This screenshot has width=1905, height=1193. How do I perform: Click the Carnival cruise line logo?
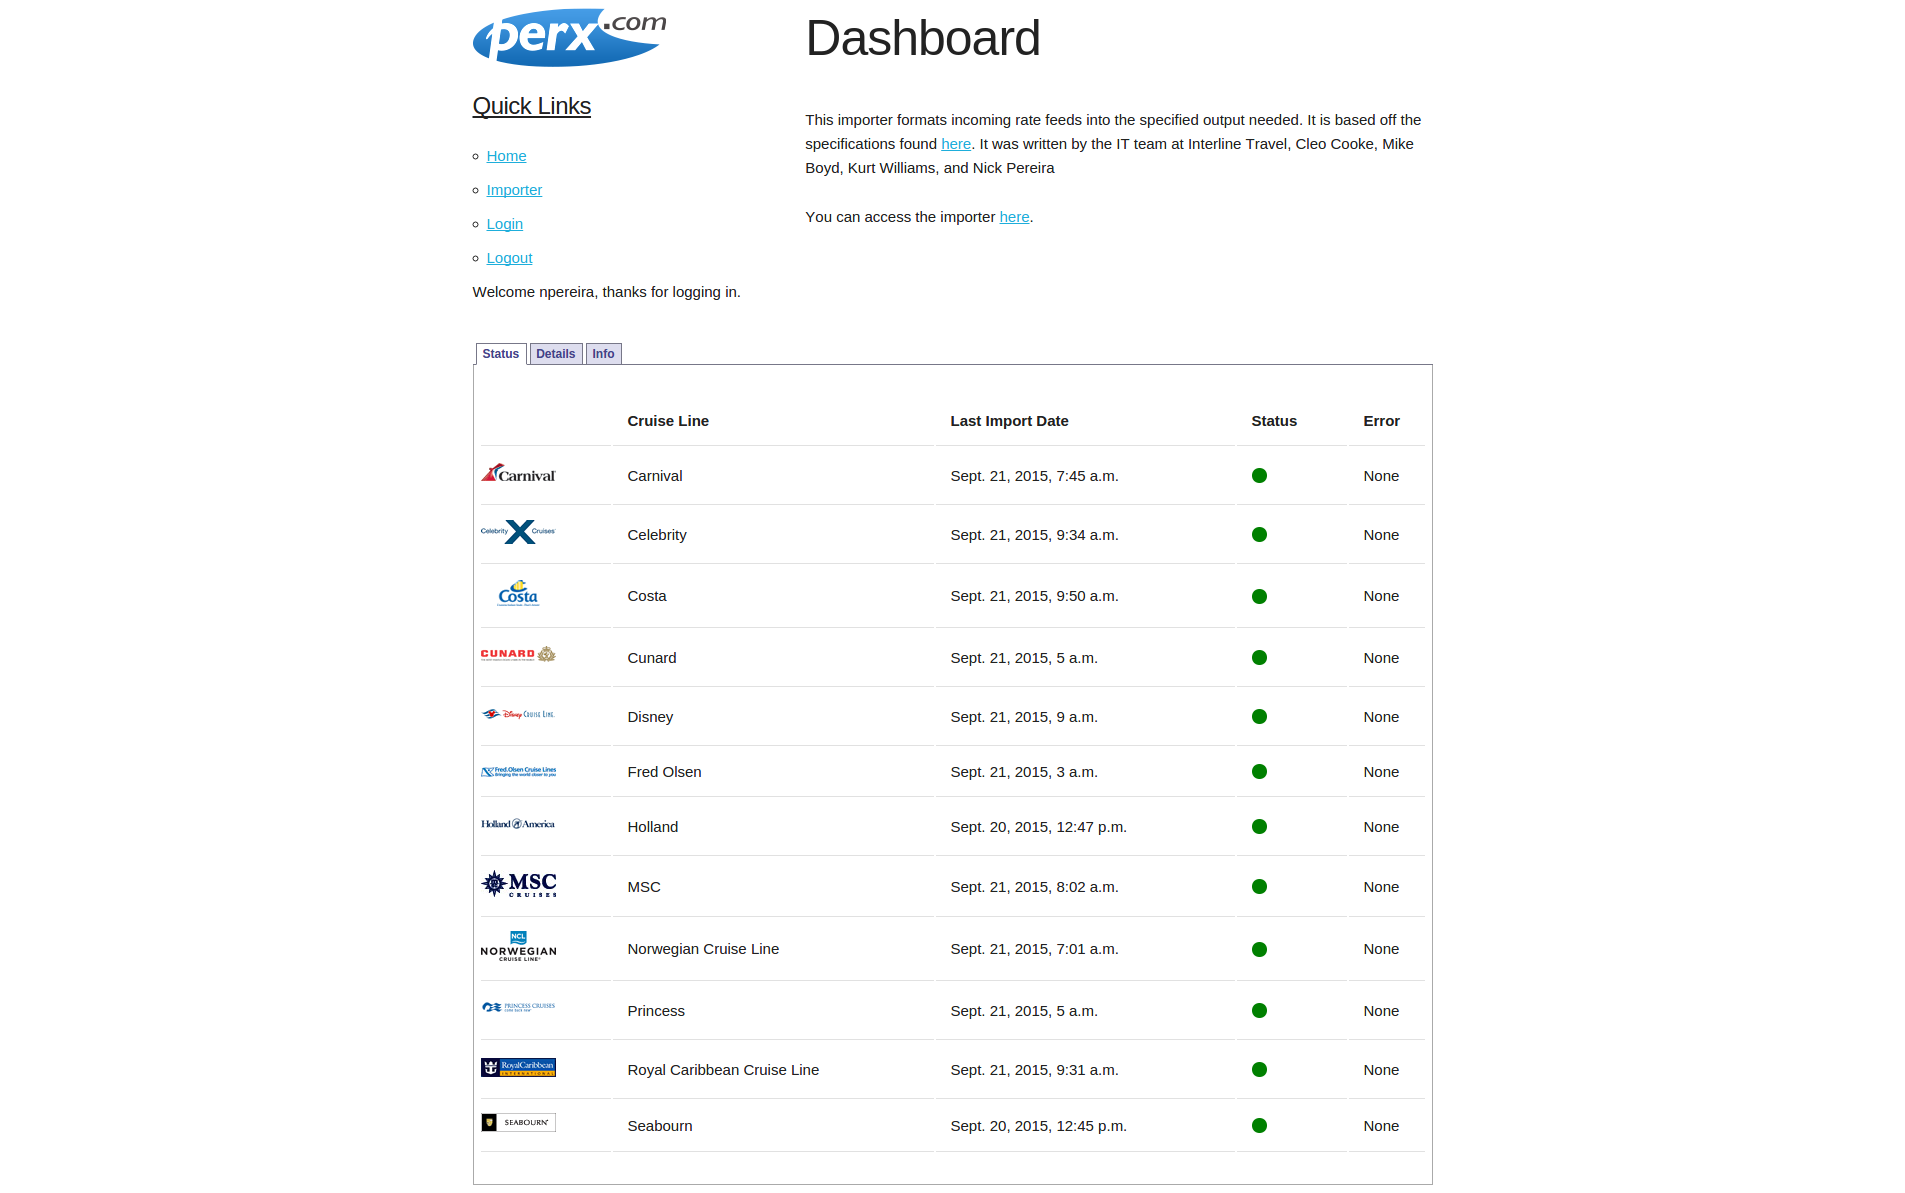pos(518,473)
